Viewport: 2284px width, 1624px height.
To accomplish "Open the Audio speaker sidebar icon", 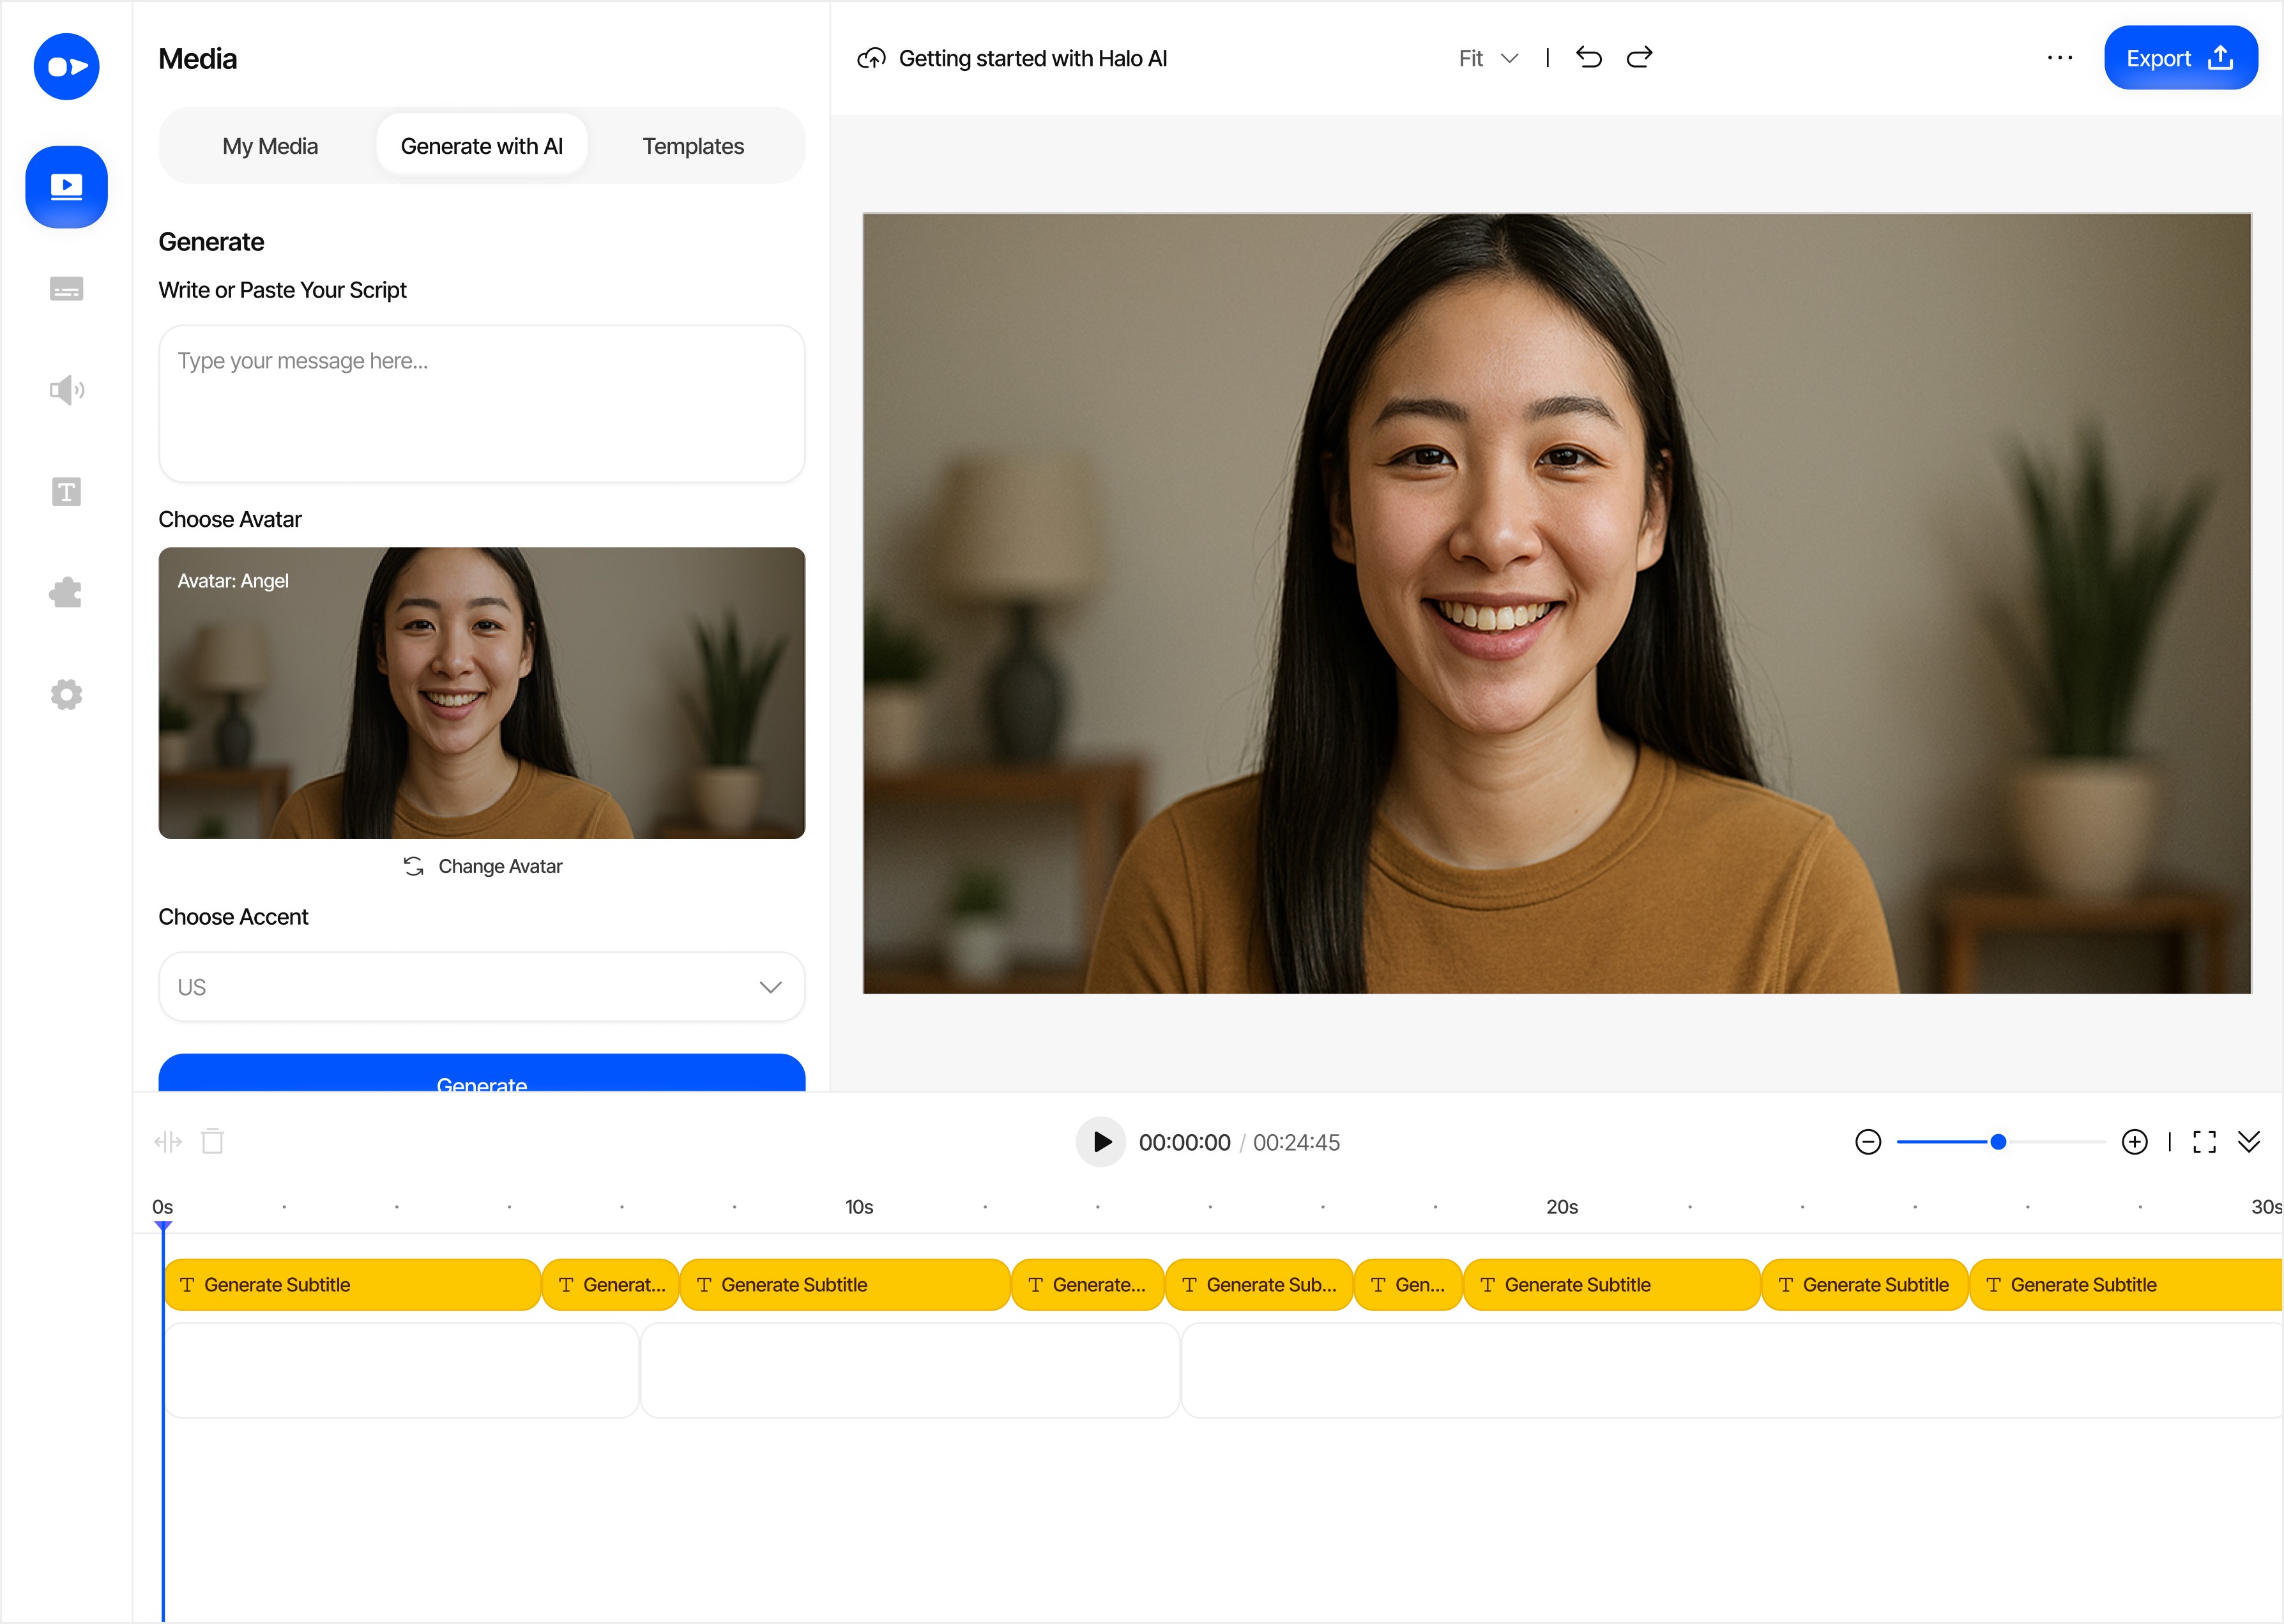I will 66,390.
